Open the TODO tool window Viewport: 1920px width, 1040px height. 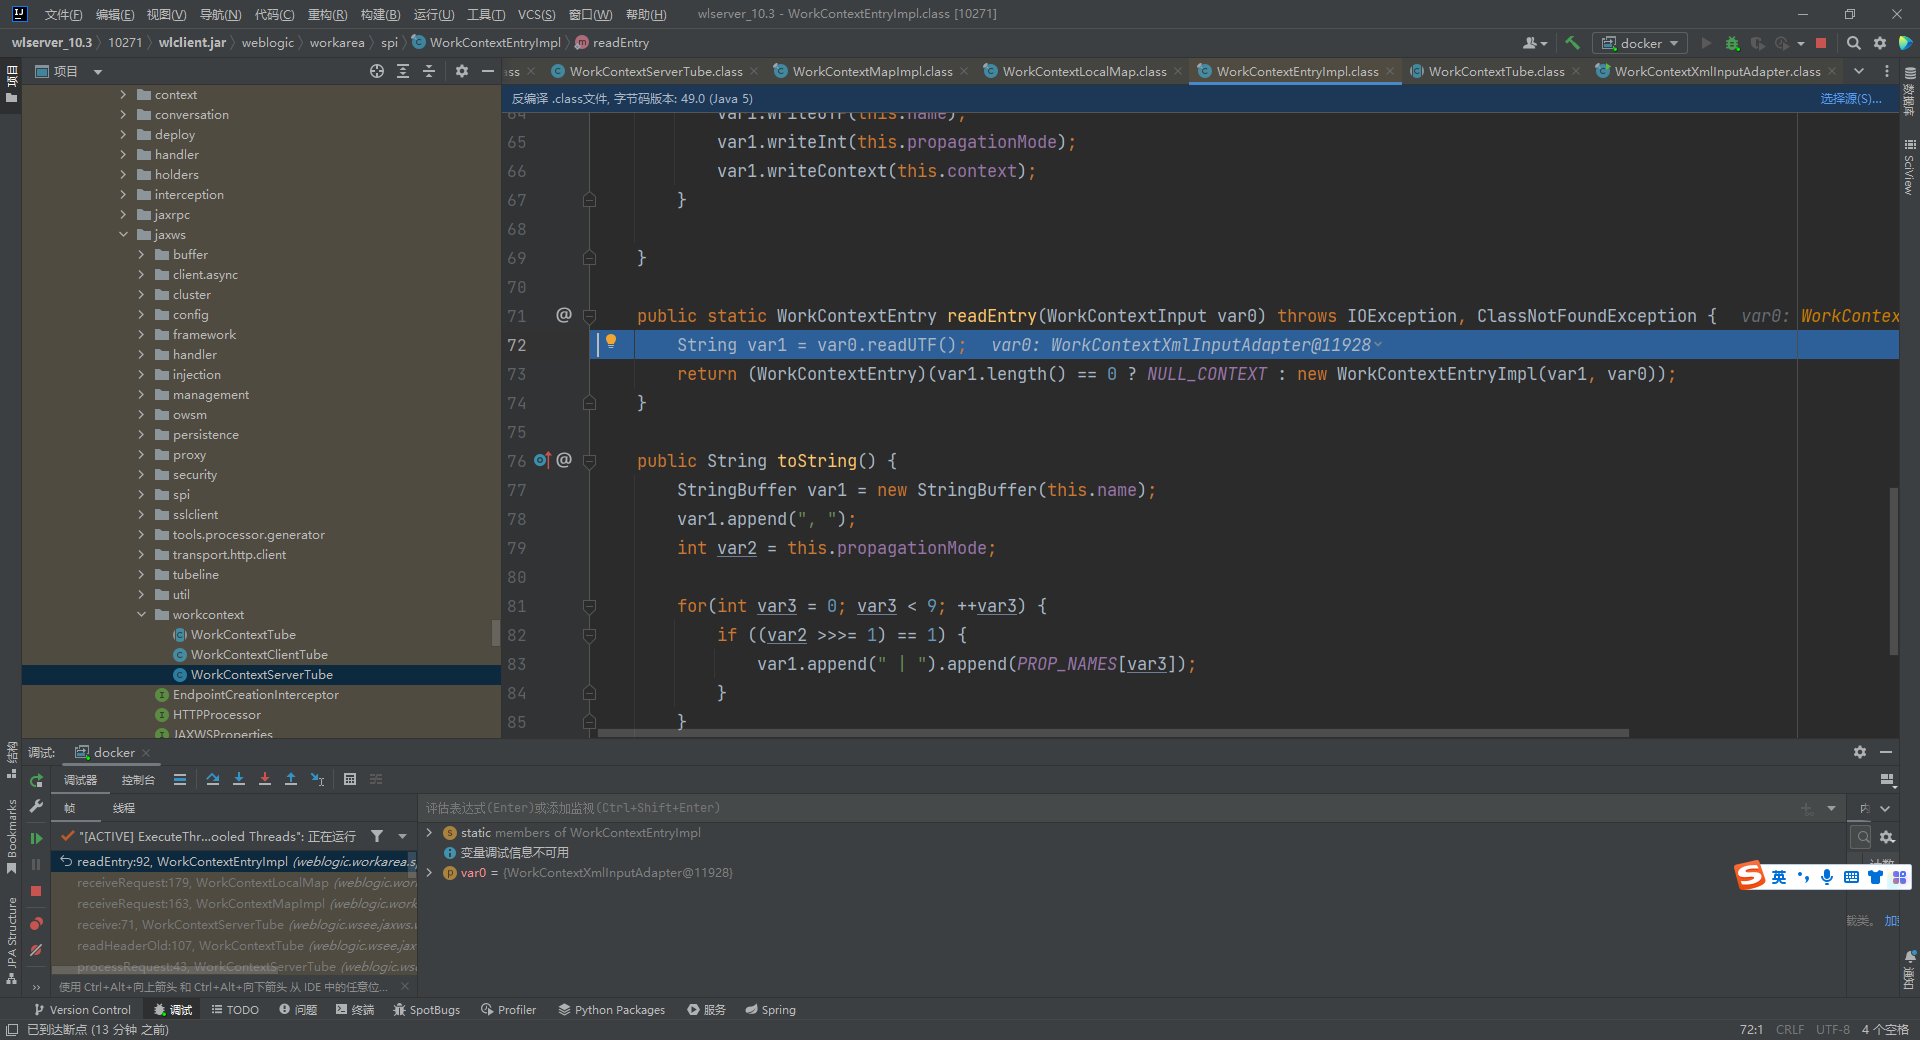(x=235, y=1010)
